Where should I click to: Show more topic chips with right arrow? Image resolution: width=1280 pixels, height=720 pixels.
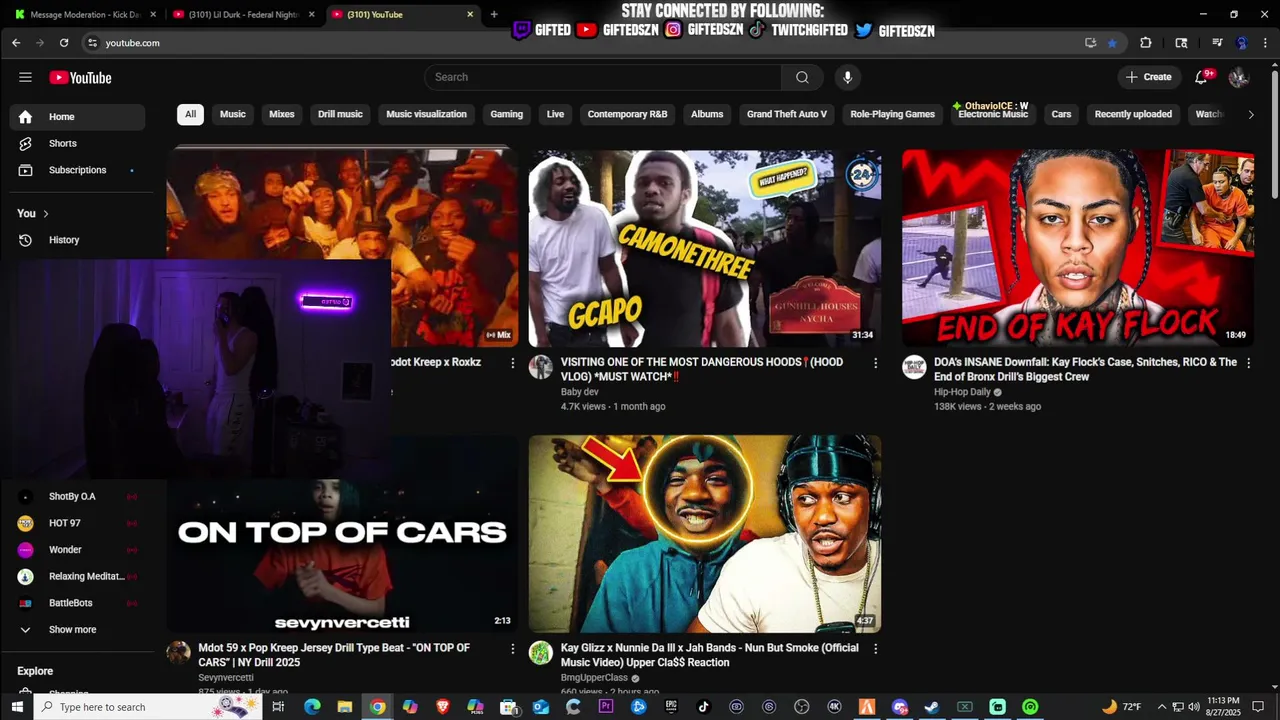coord(1250,114)
